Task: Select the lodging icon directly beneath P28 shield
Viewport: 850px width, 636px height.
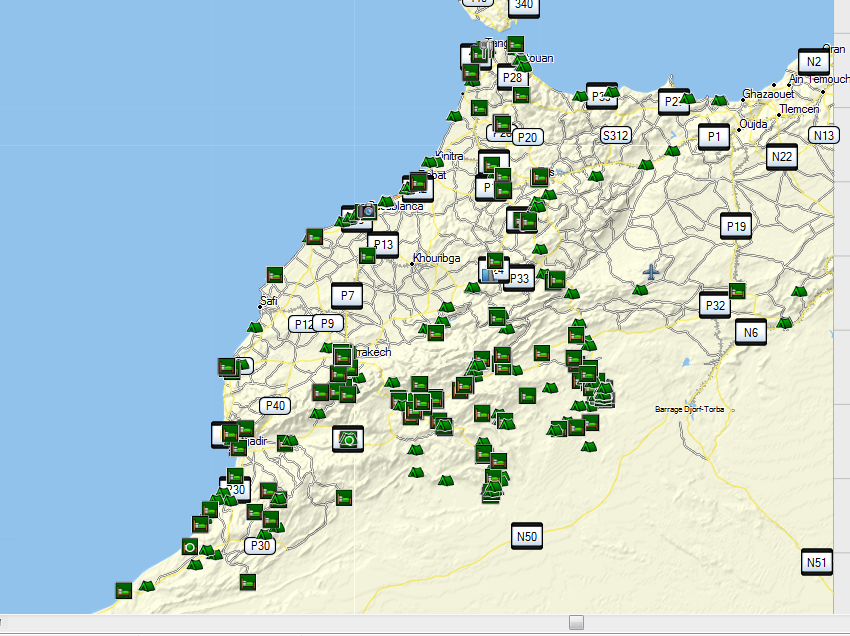Action: pyautogui.click(x=521, y=95)
